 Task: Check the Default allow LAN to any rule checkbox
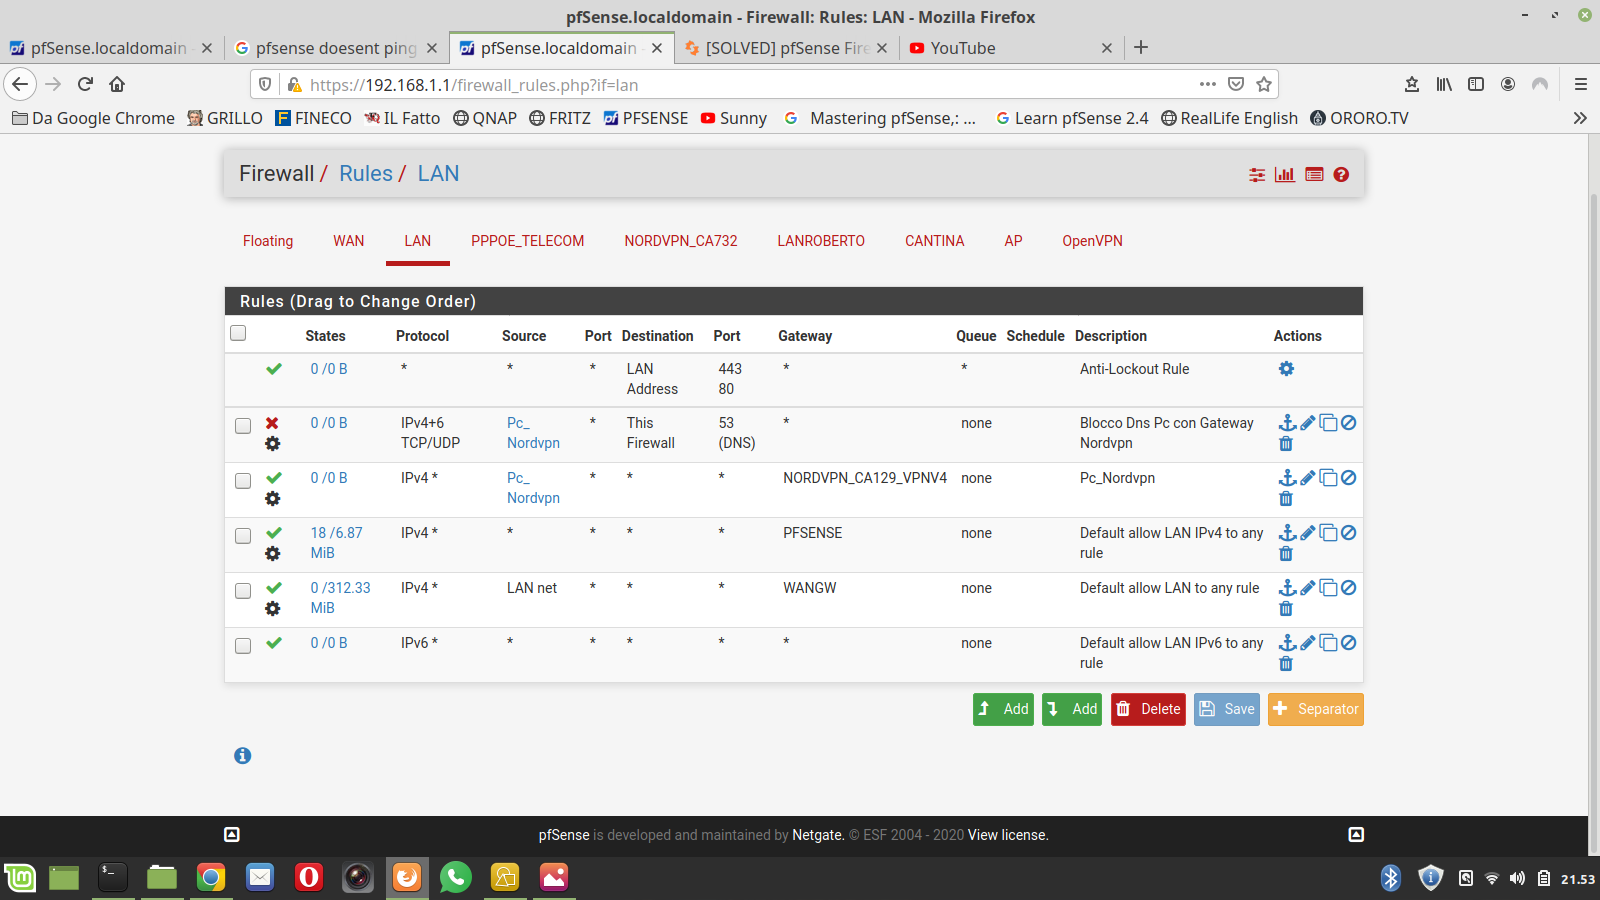[x=243, y=591]
